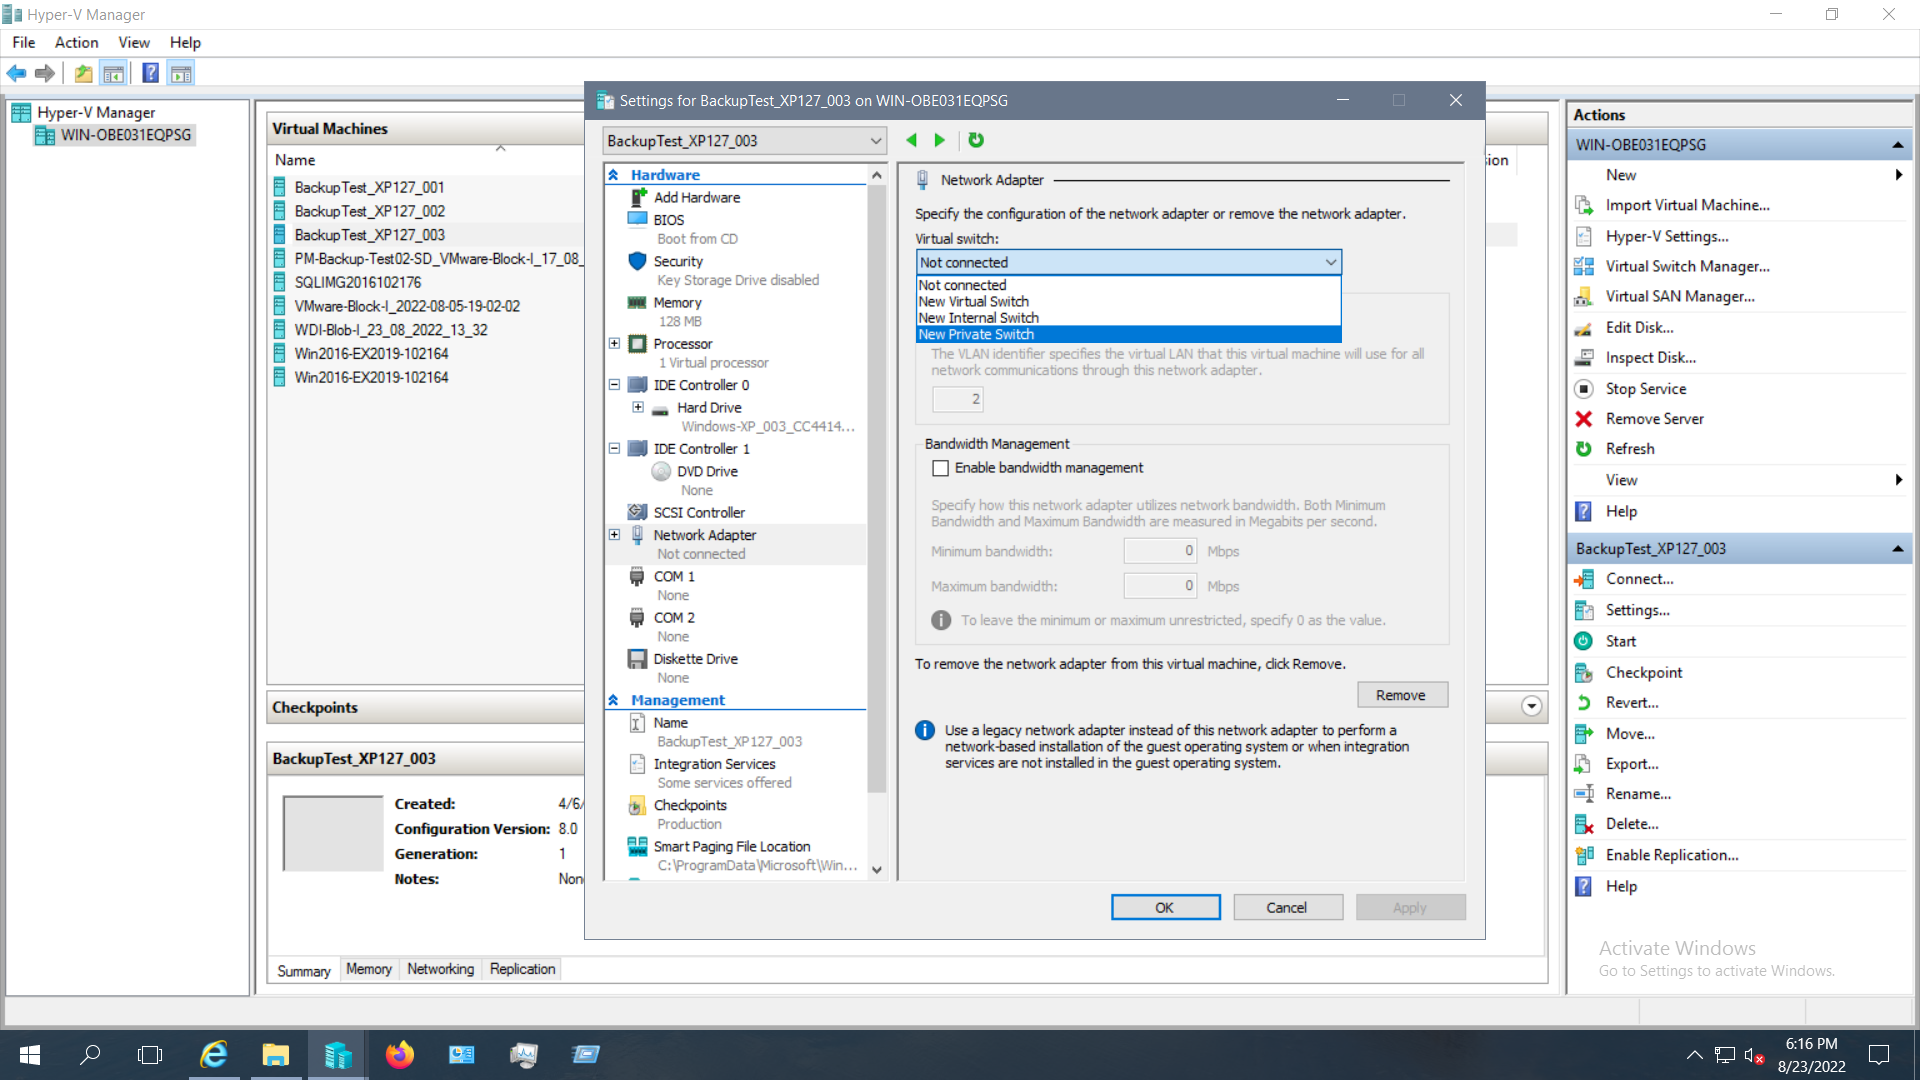Select SQLIMG2016102176 virtual machine
This screenshot has width=1920, height=1080.
coord(357,282)
